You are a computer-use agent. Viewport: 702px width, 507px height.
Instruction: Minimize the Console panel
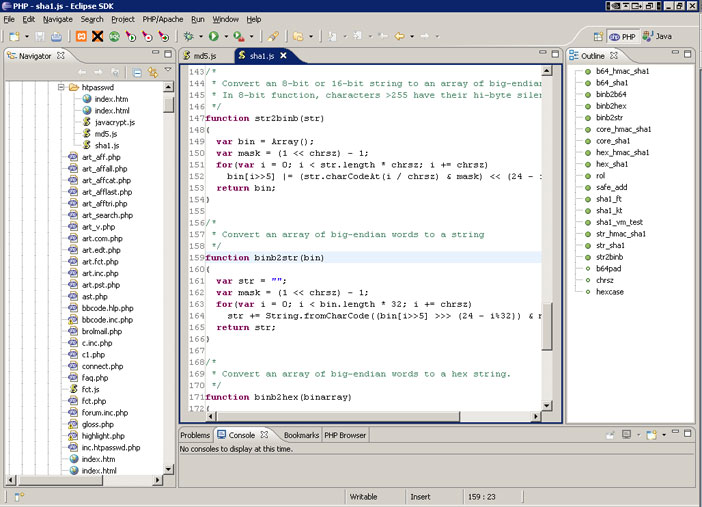coord(675,432)
